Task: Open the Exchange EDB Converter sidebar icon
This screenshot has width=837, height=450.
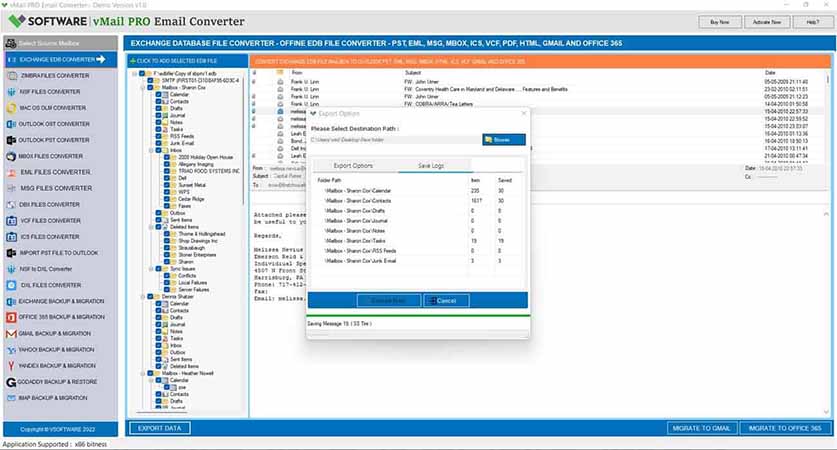Action: pyautogui.click(x=12, y=59)
